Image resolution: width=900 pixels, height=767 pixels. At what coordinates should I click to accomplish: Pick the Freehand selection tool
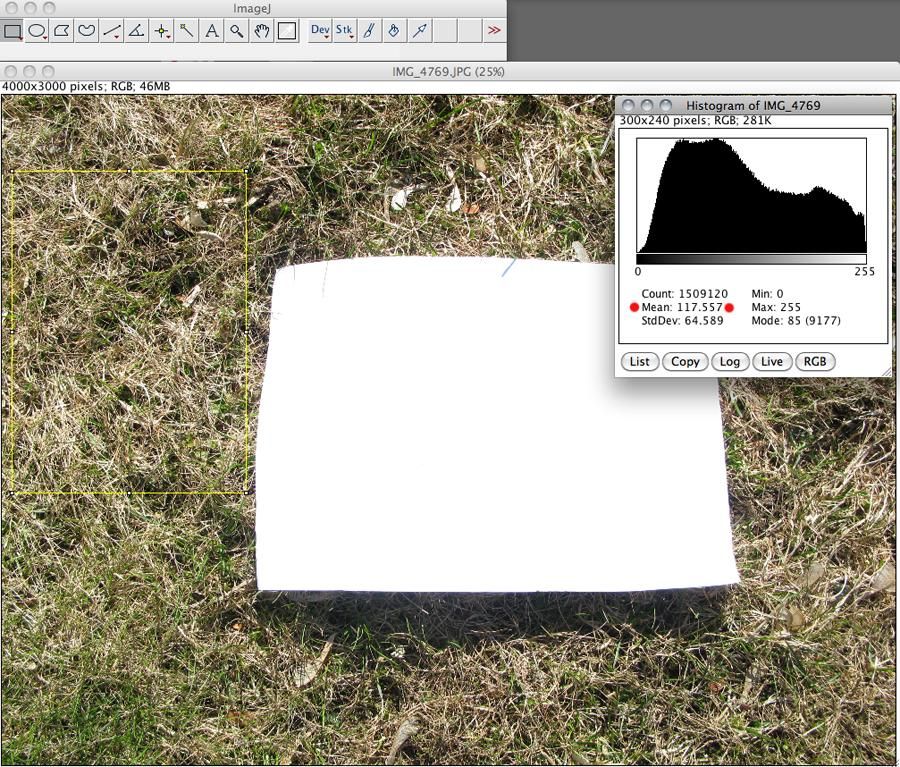pyautogui.click(x=86, y=30)
